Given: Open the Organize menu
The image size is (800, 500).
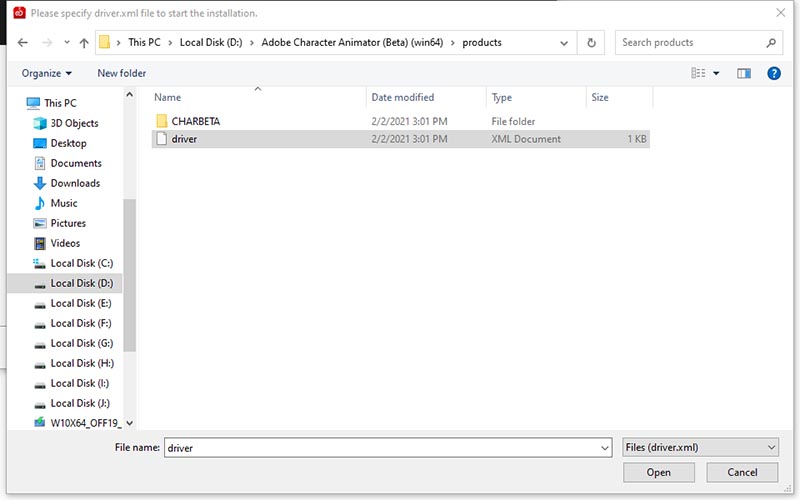Looking at the screenshot, I should [x=46, y=73].
